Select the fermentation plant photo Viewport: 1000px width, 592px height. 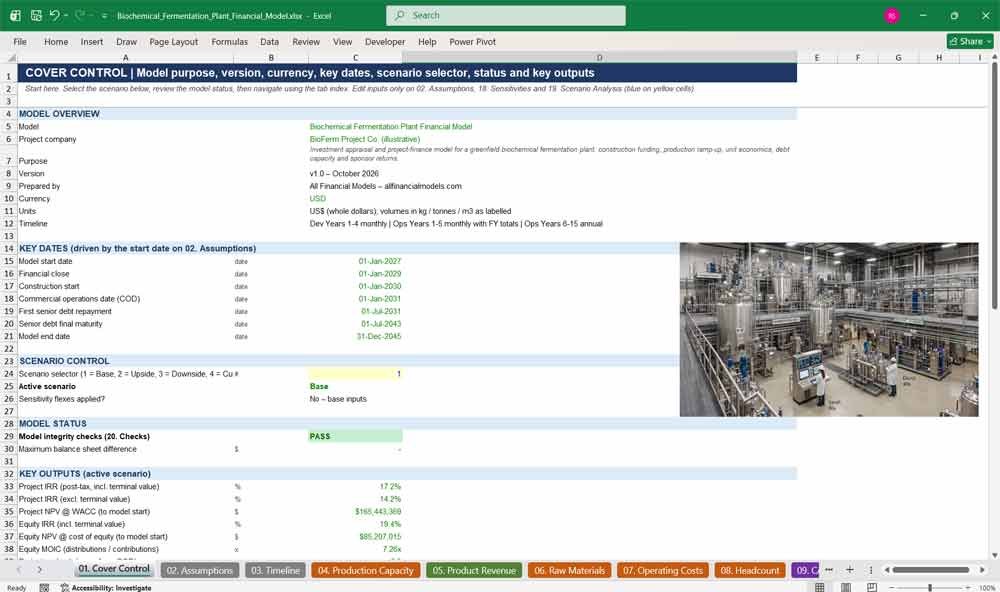829,329
